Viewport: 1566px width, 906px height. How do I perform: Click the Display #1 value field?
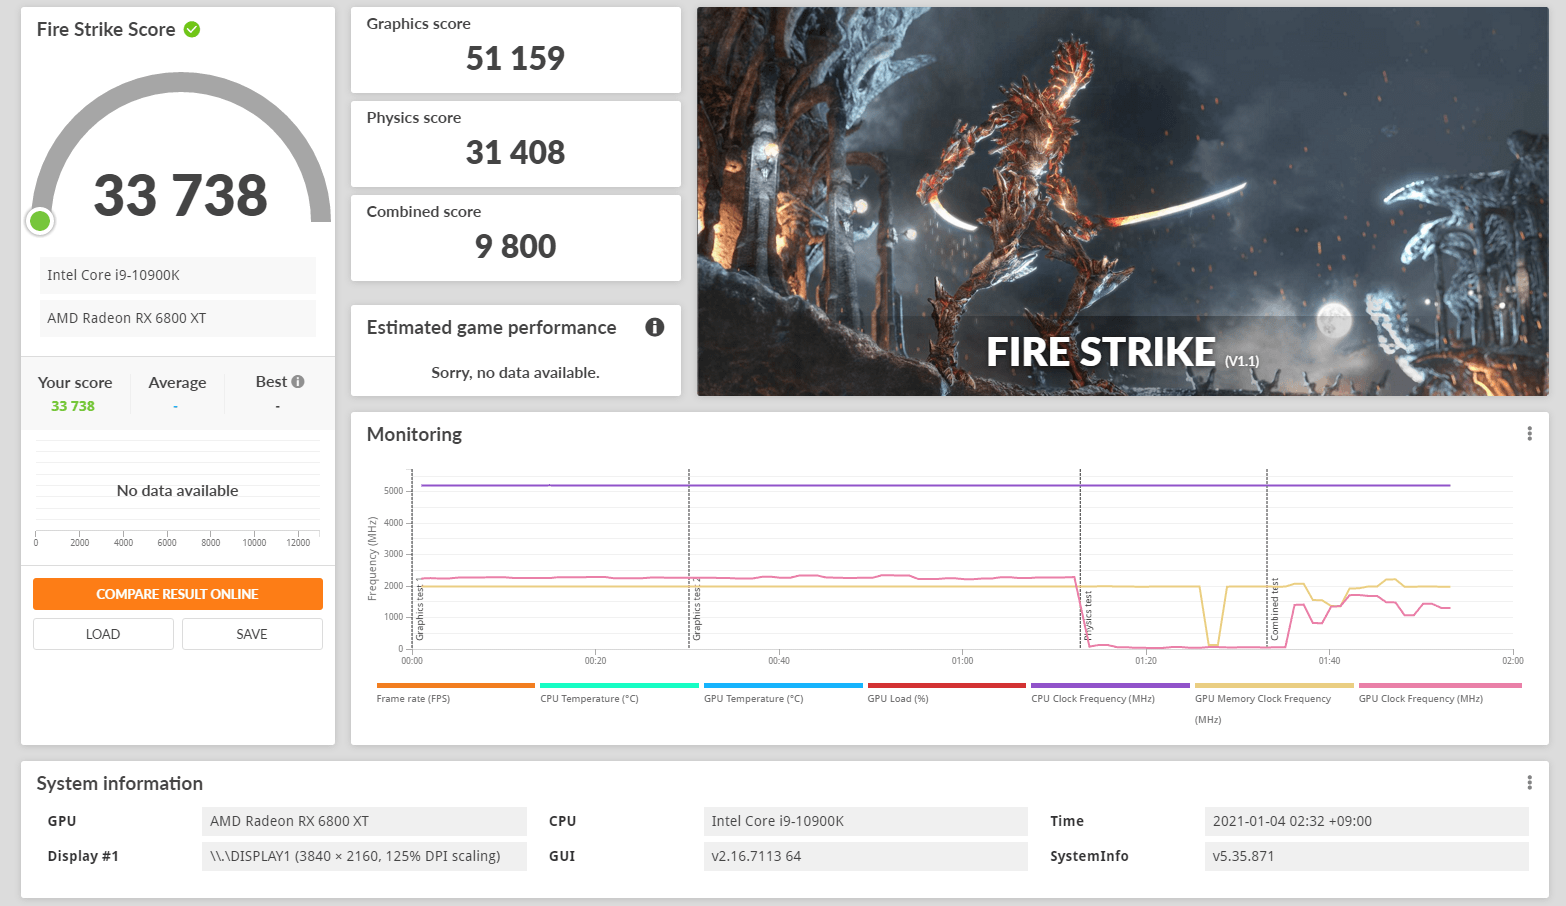[364, 856]
